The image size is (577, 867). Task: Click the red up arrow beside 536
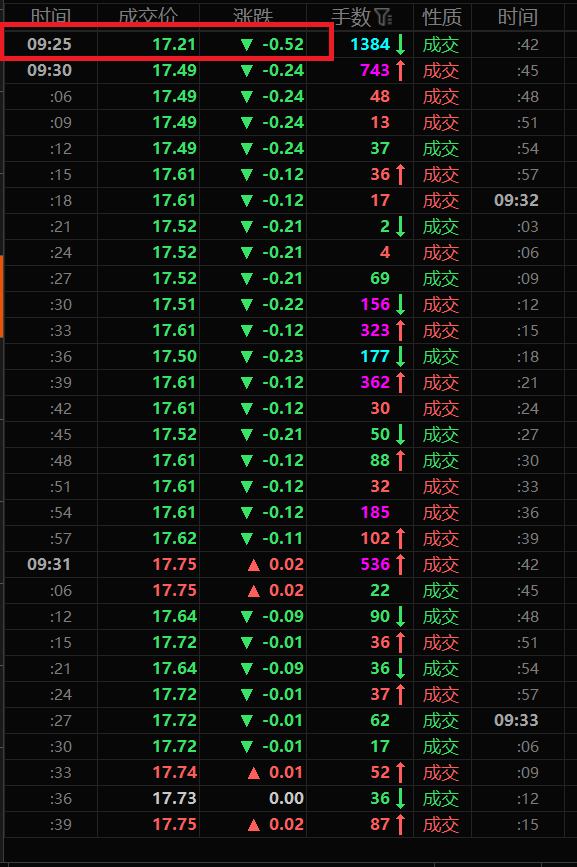[x=401, y=565]
